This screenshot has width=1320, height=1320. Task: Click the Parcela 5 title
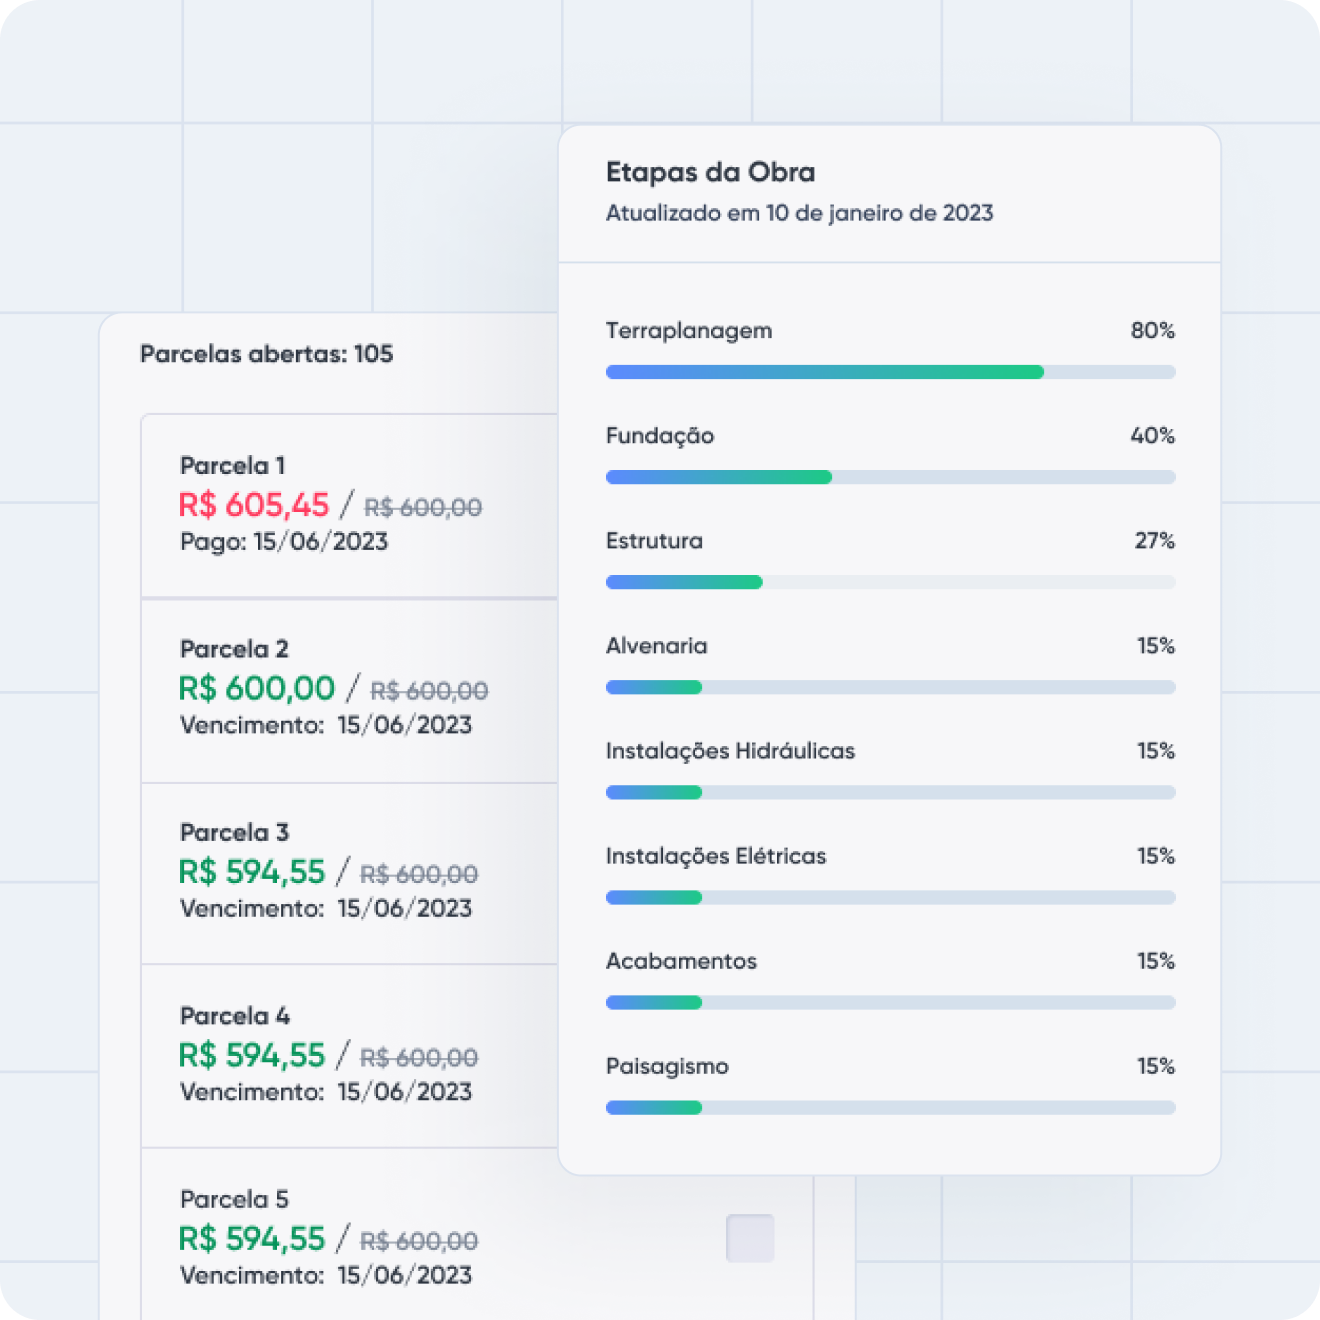(x=234, y=1199)
